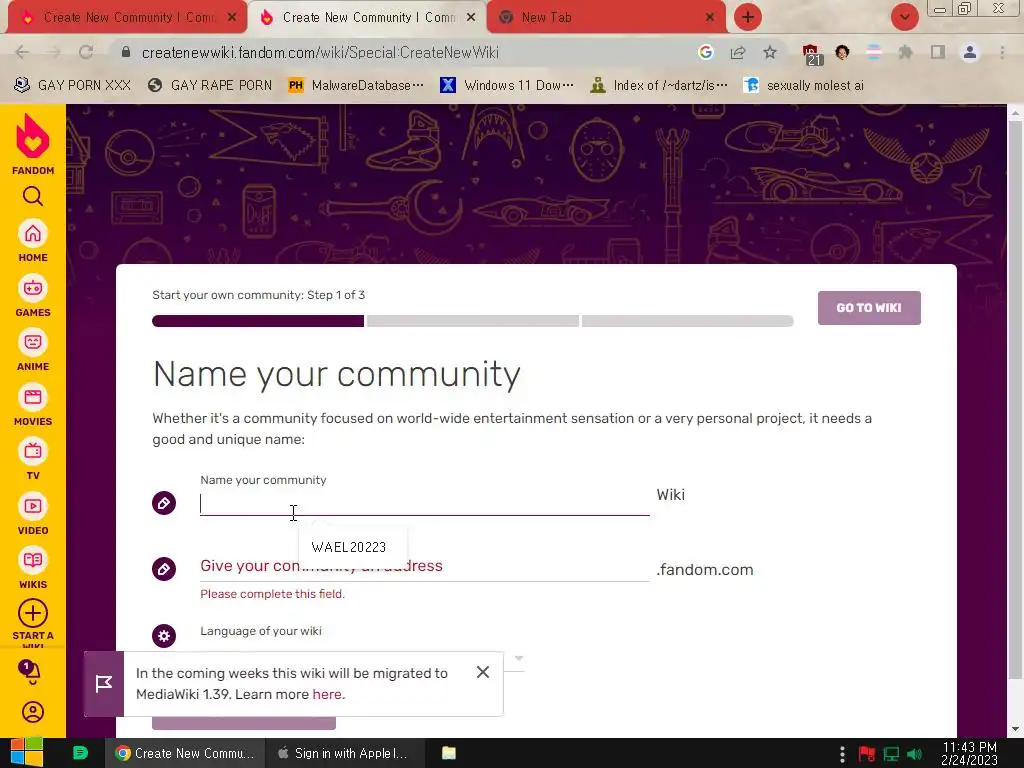Click the Start a Wiki plus icon
1024x768 pixels.
tap(33, 614)
